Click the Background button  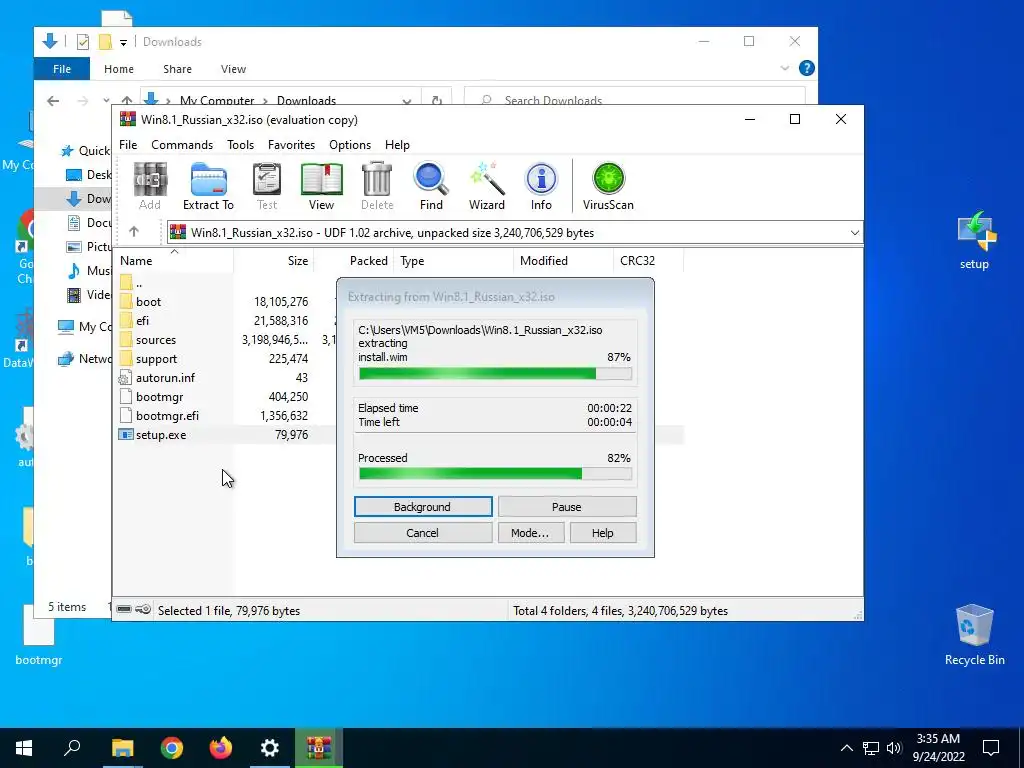(423, 507)
